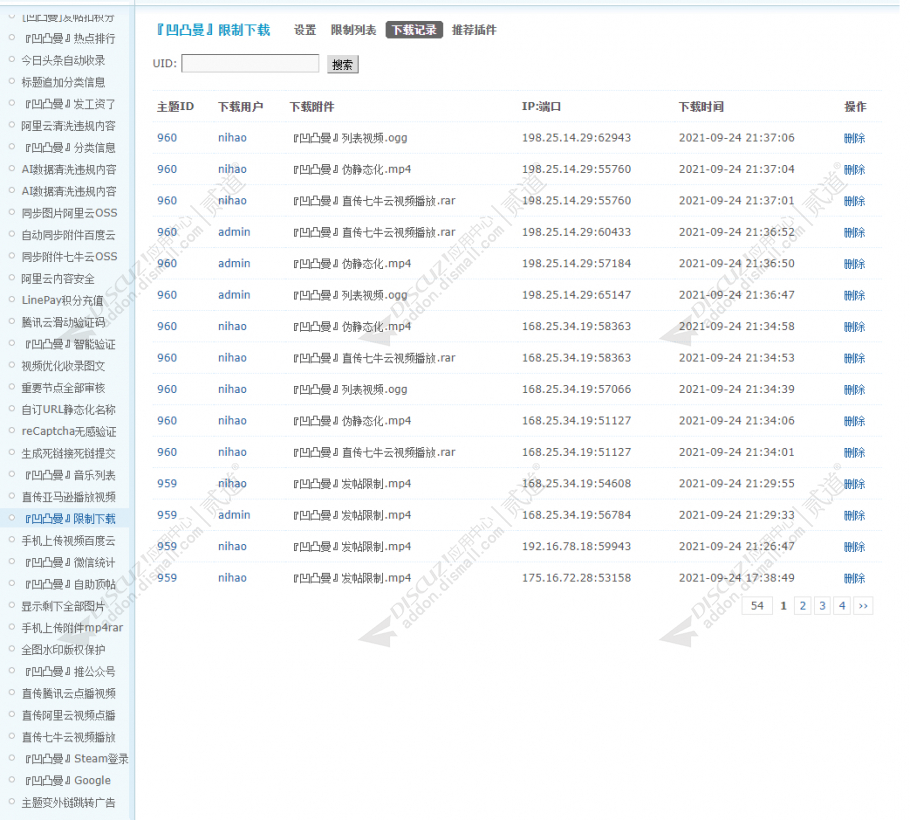Open 『凹凸曼』微信统计 sidebar item
910x820 pixels.
point(68,562)
